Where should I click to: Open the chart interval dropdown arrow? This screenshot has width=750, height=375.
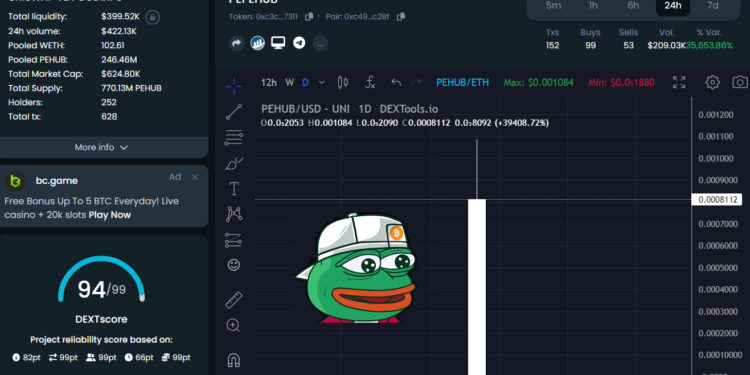point(321,82)
